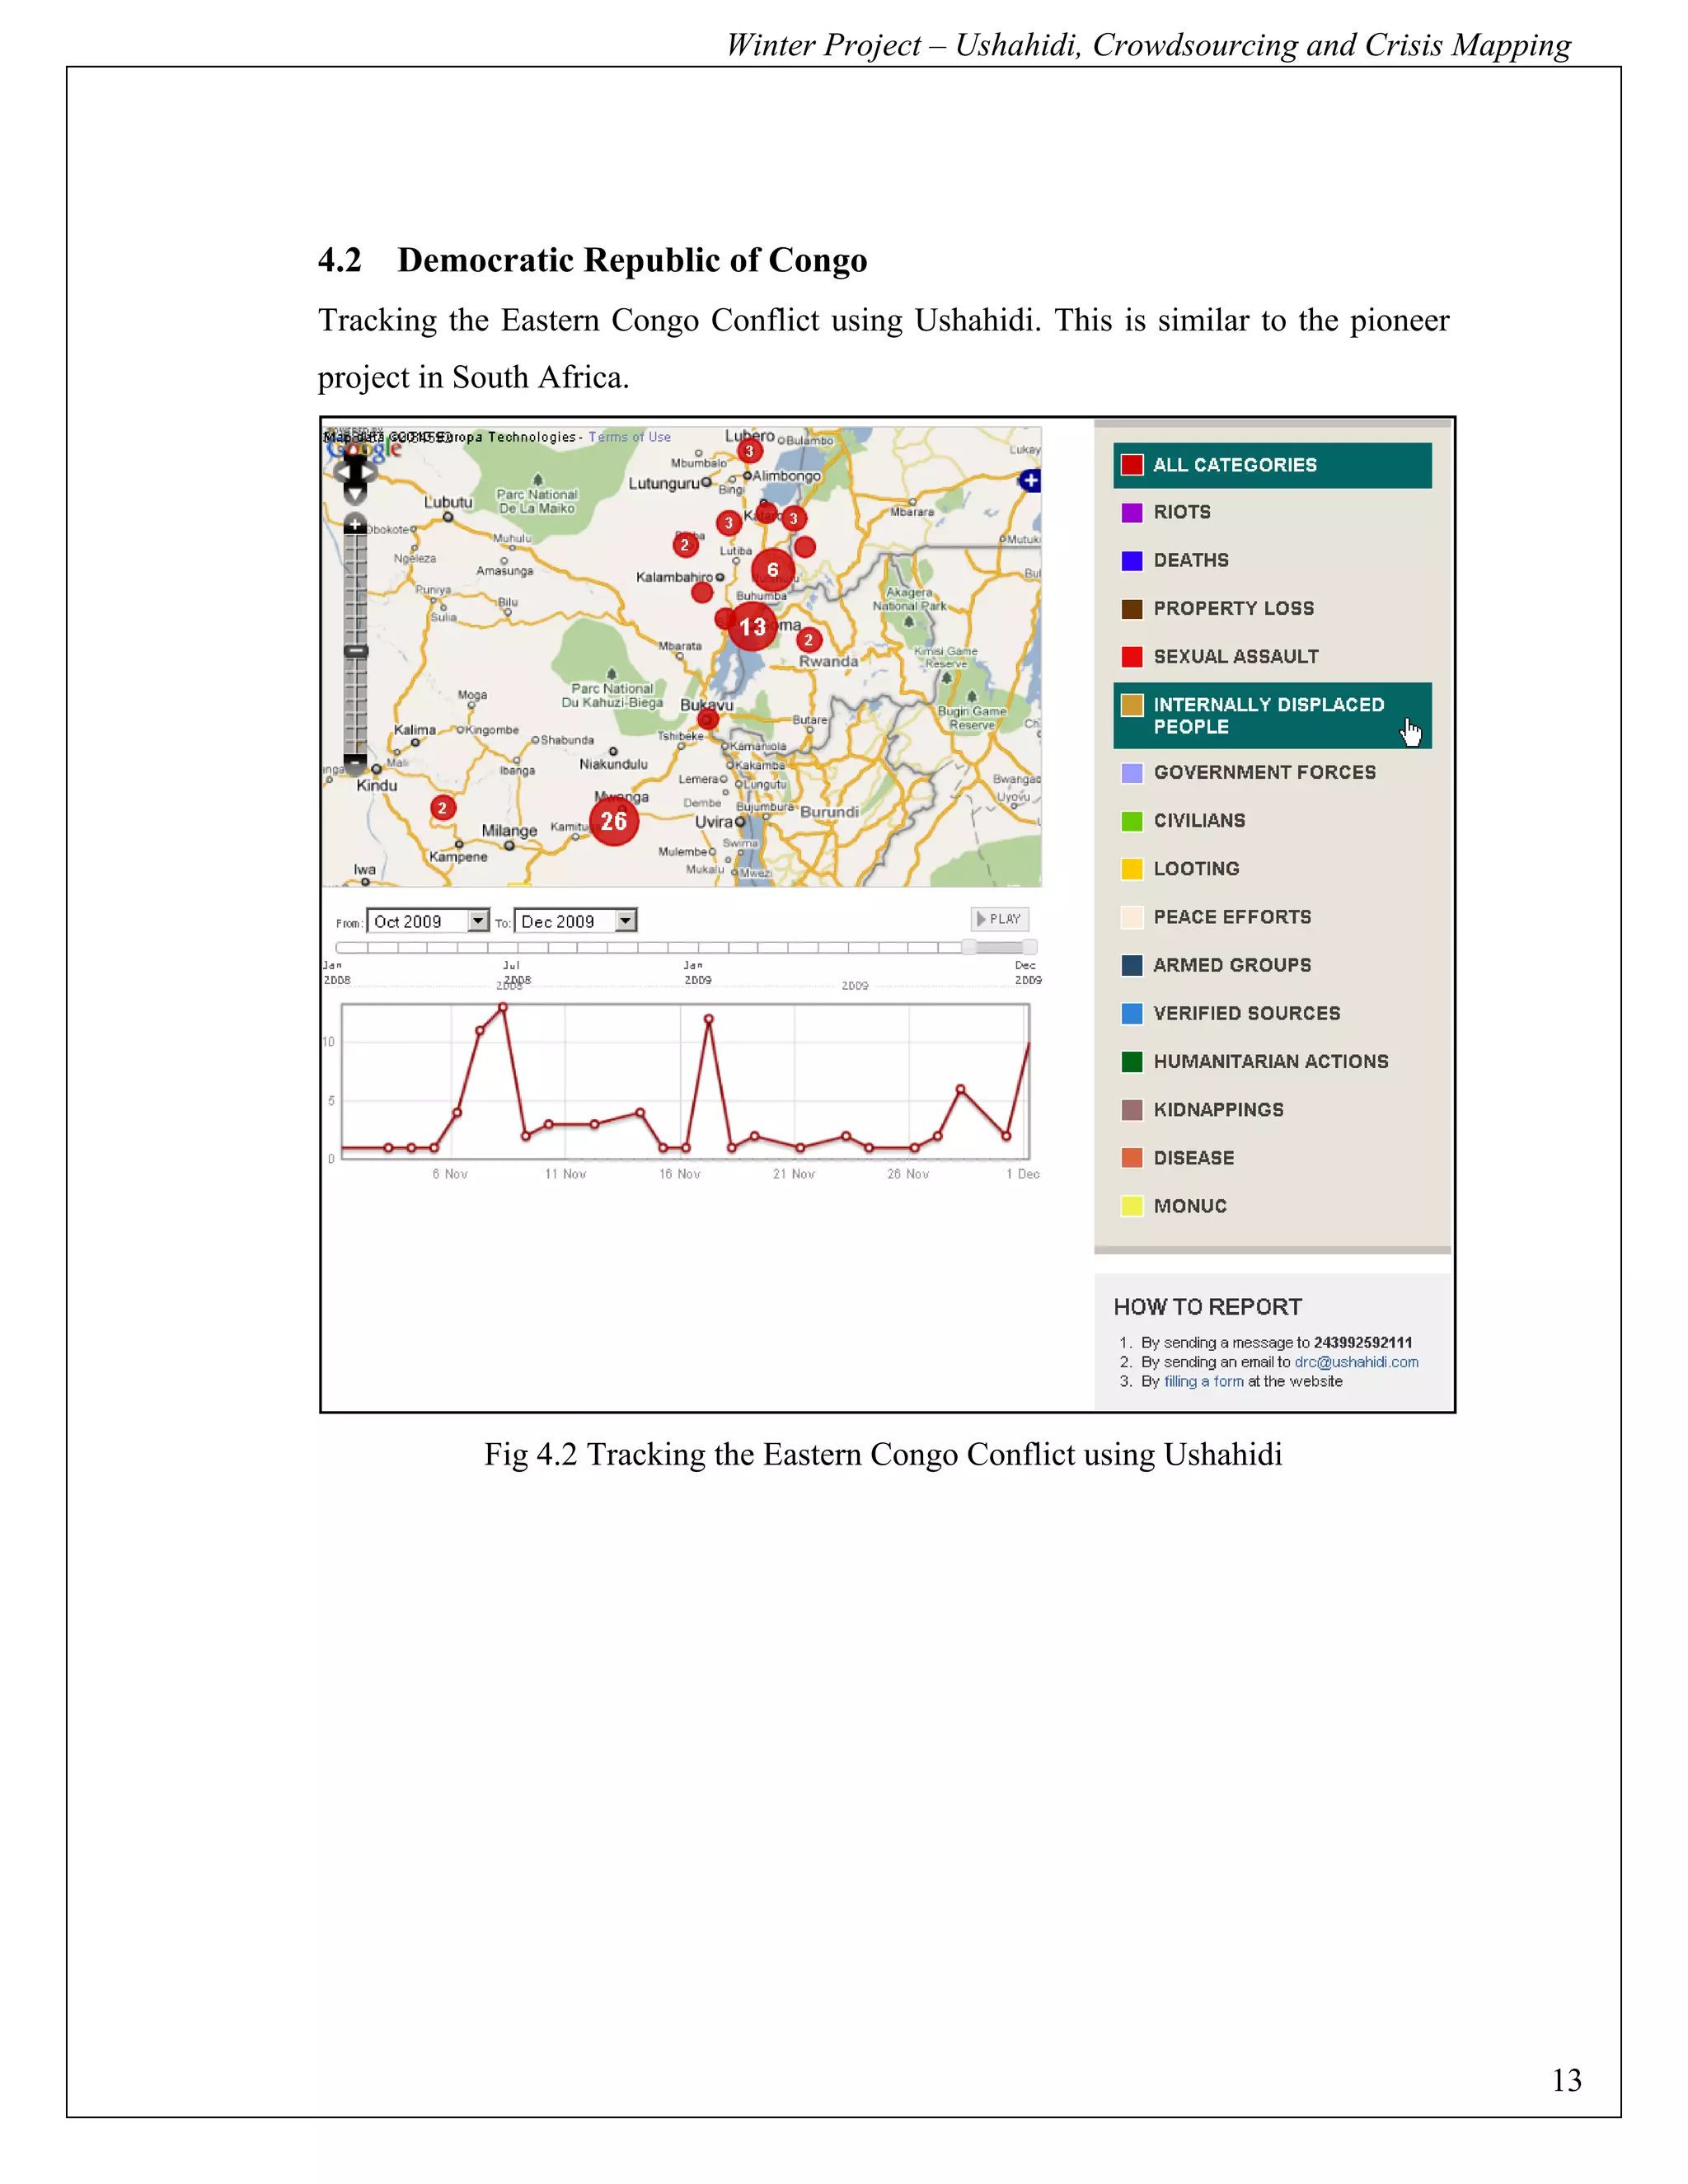Click the map cluster marker labeled 13
This screenshot has height=2184, width=1688.
(x=752, y=627)
